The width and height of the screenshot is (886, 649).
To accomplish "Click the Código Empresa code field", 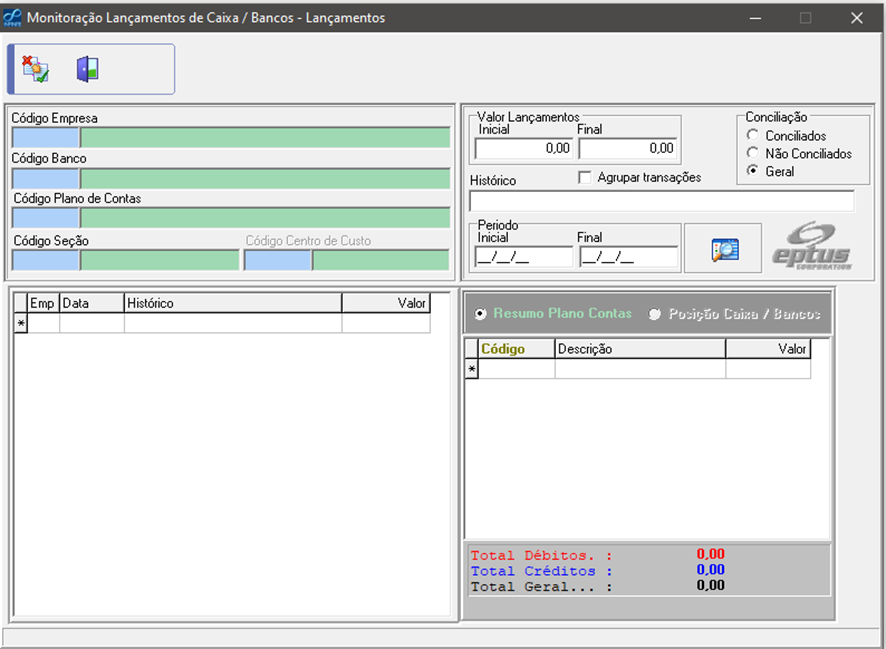I will click(45, 138).
